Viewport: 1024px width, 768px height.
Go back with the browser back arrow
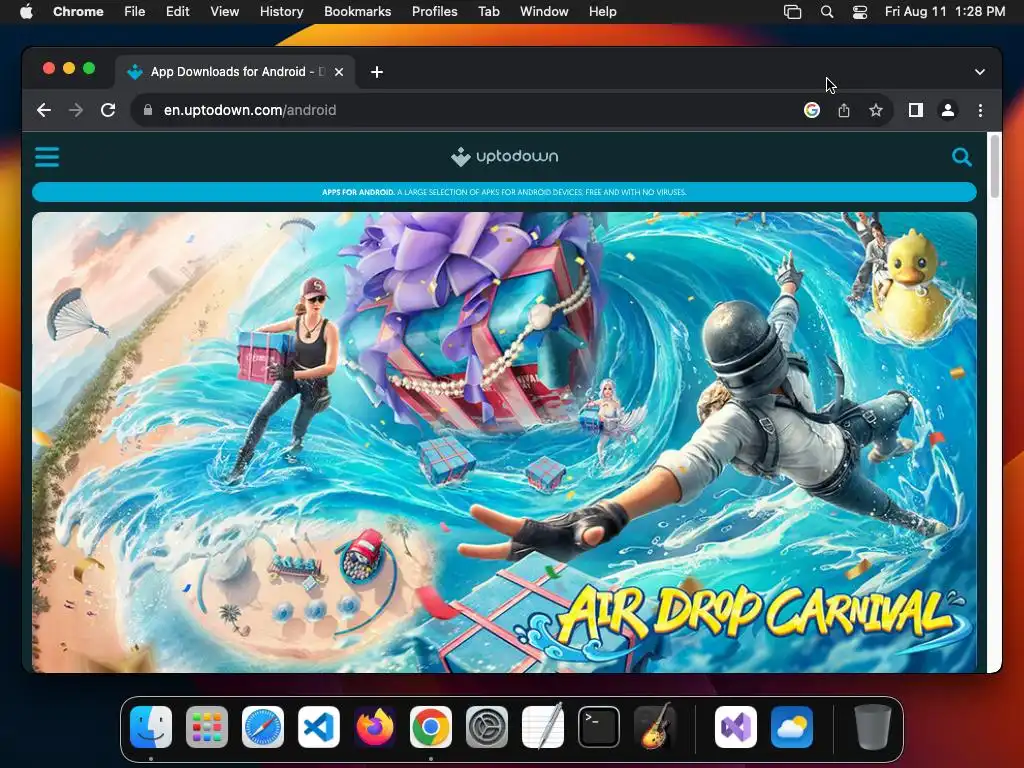pyautogui.click(x=44, y=110)
